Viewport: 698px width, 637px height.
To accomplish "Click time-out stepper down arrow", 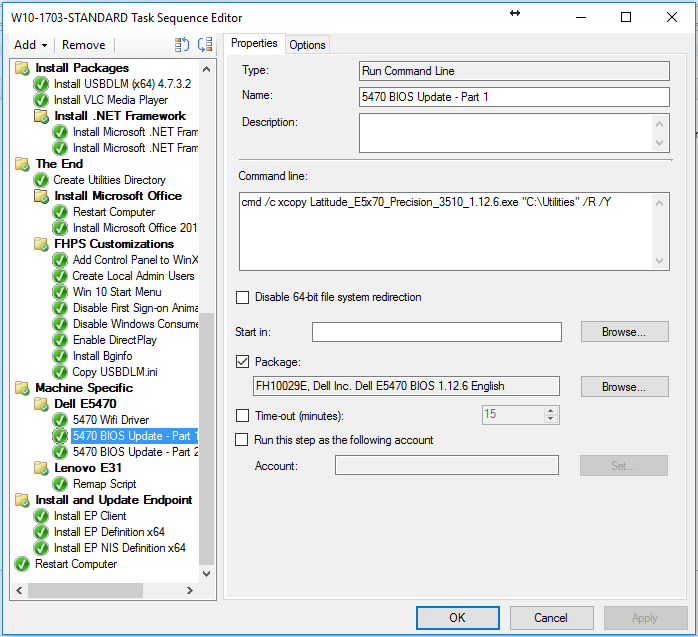I will tap(551, 419).
